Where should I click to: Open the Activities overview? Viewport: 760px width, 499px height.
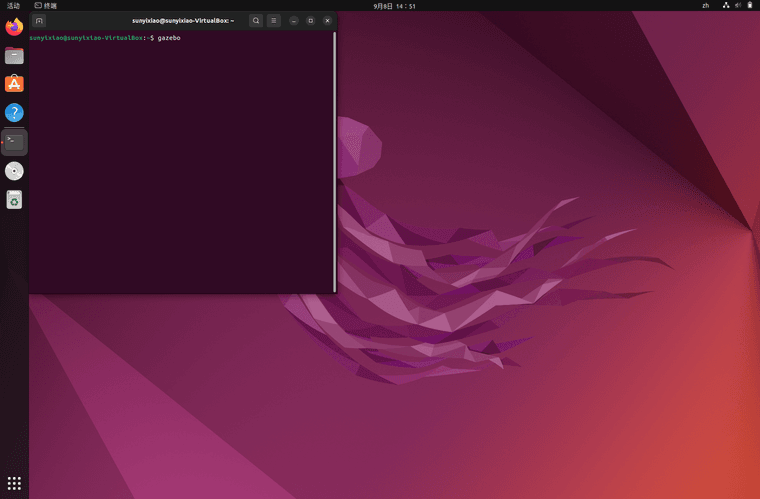[x=14, y=6]
